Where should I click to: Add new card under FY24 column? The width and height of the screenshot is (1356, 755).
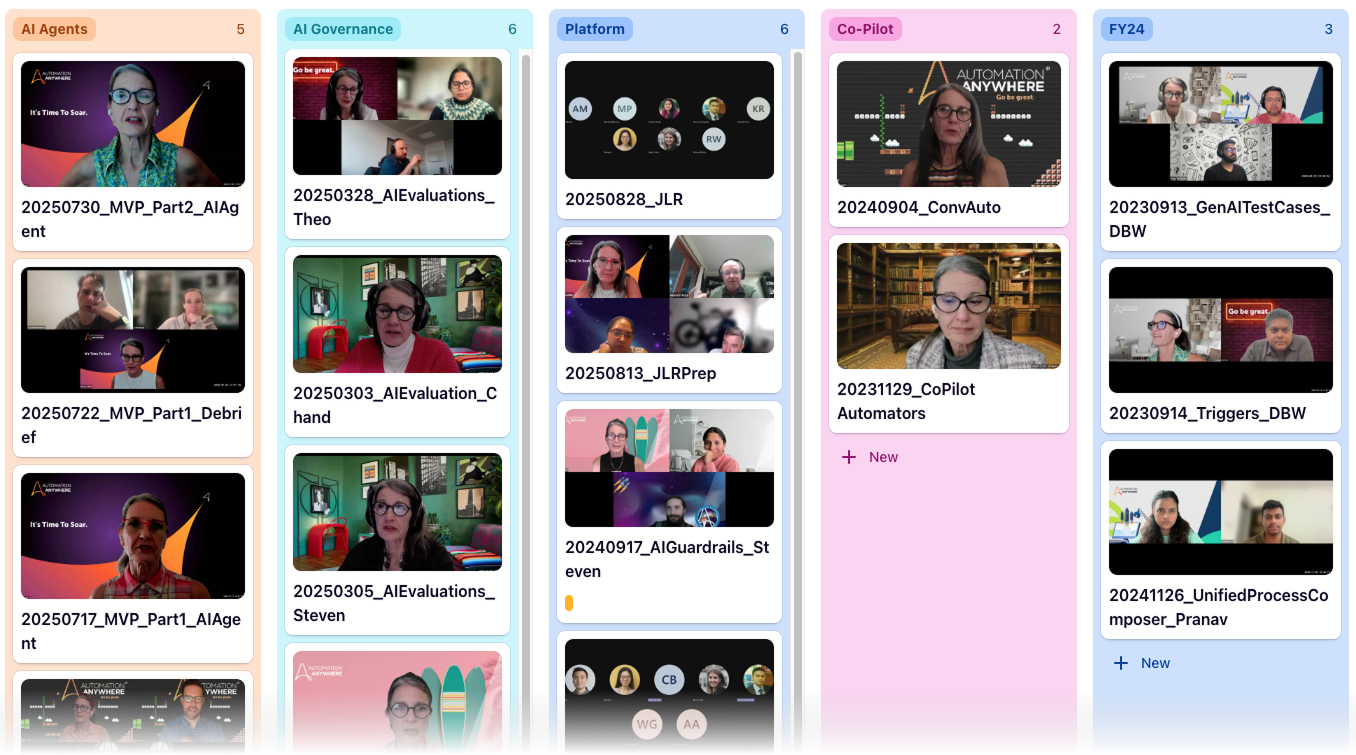coord(1142,663)
